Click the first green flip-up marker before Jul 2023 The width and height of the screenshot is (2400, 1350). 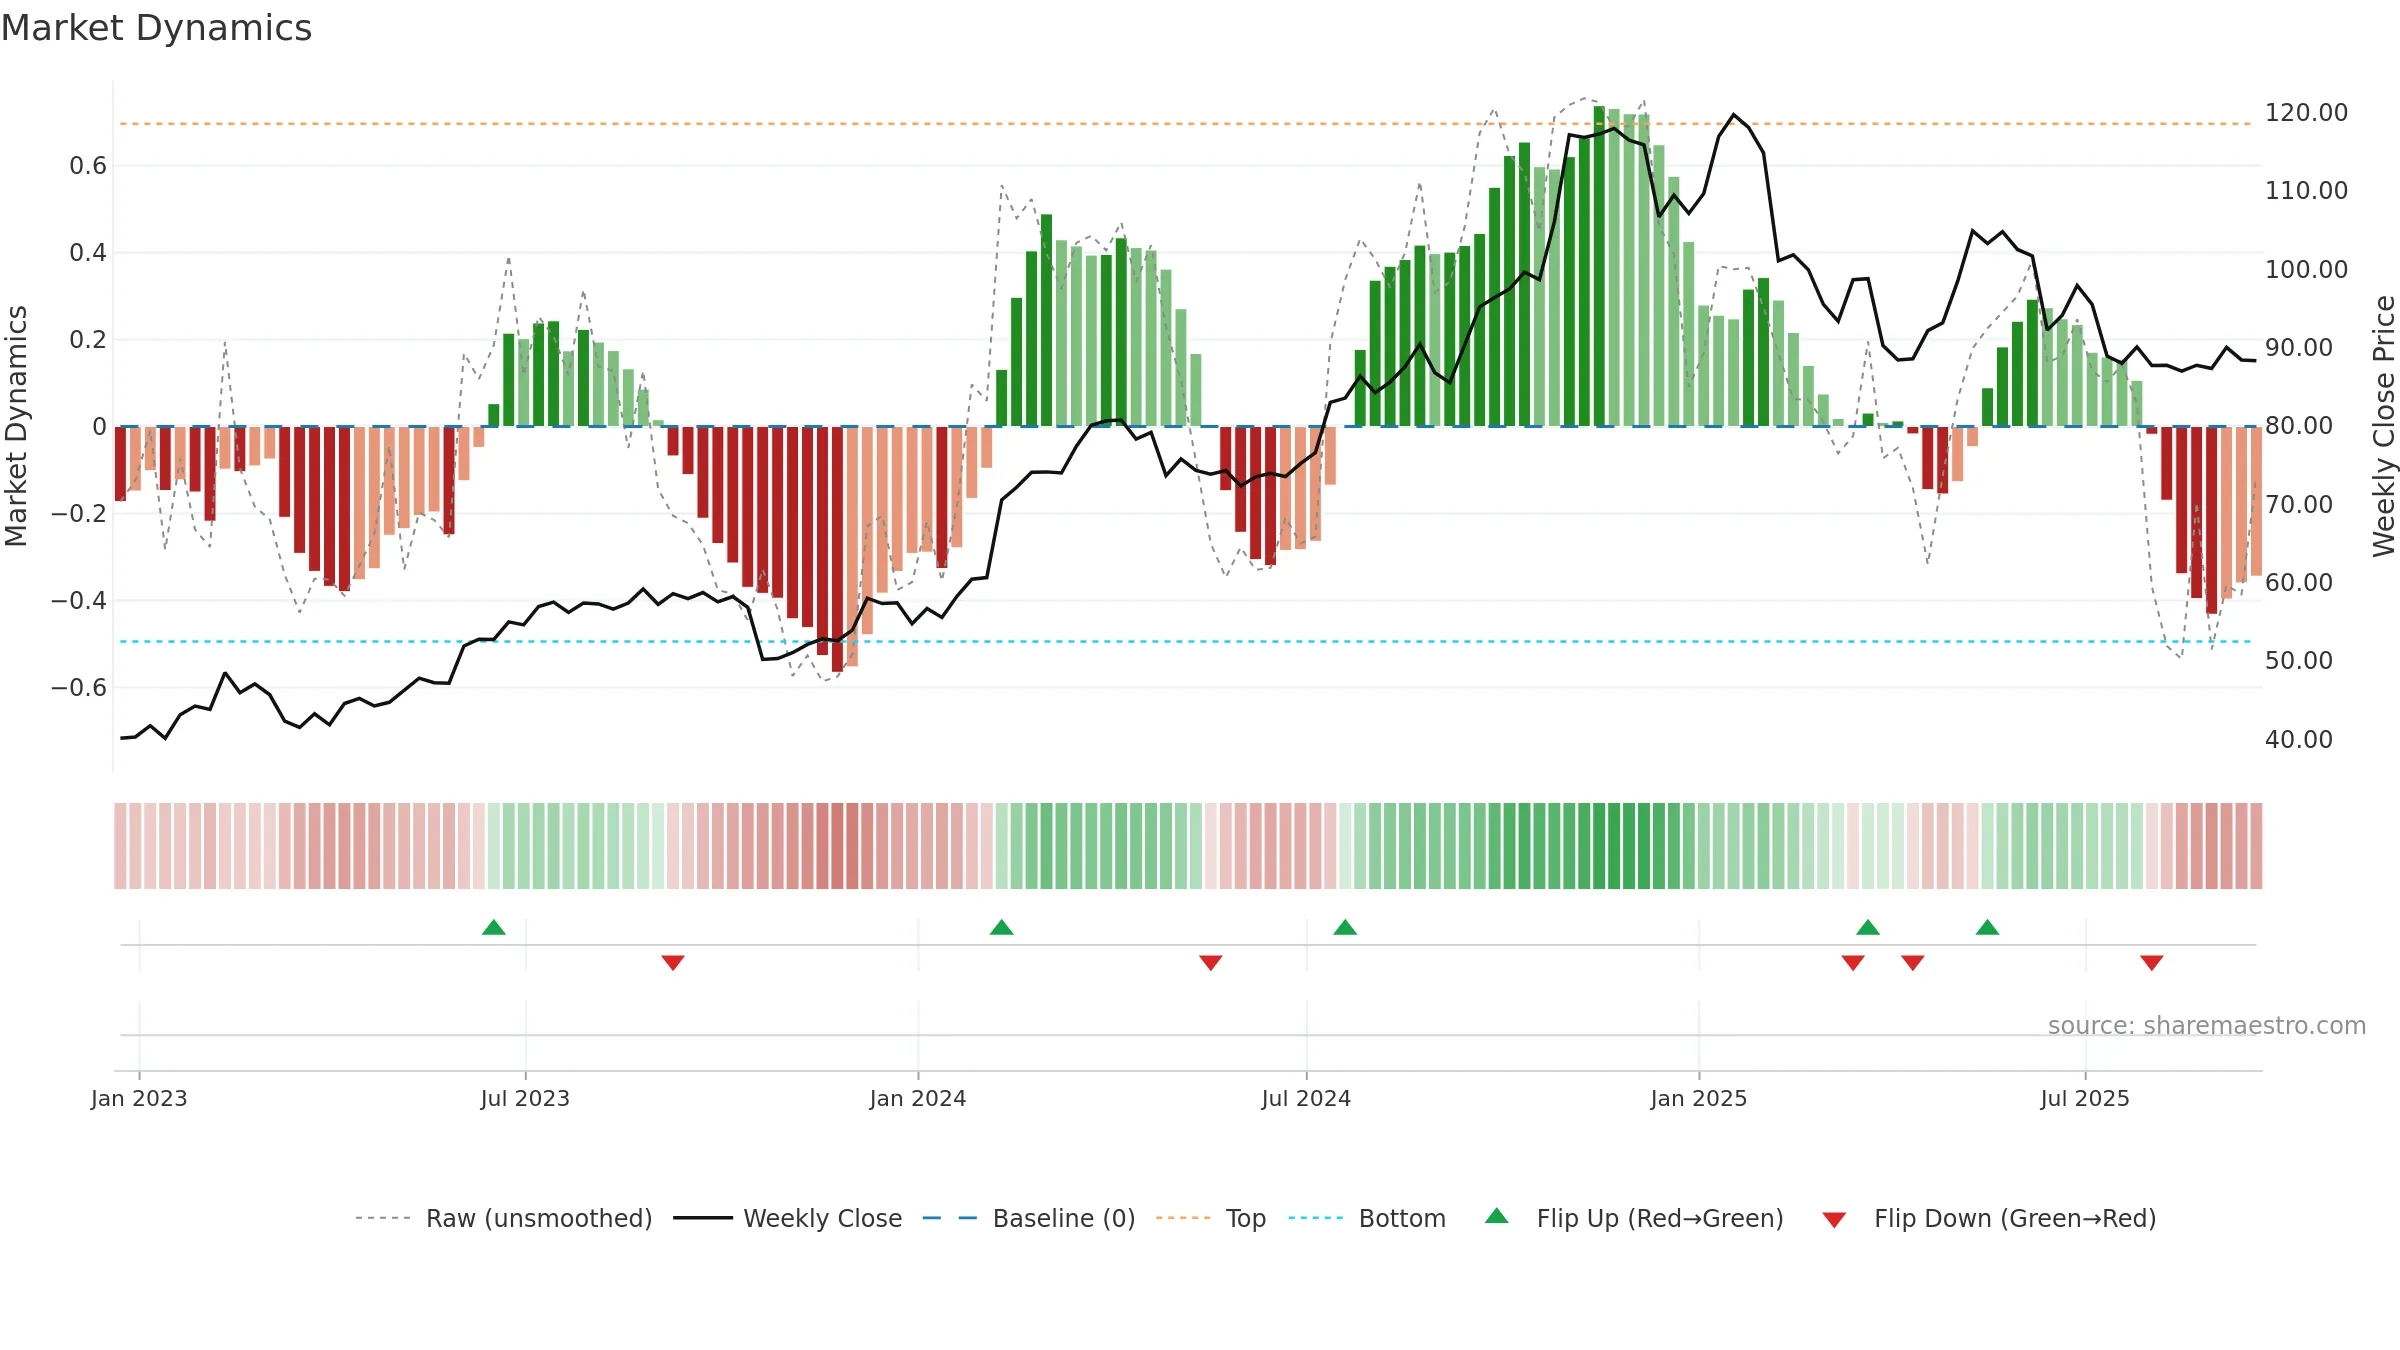(494, 927)
